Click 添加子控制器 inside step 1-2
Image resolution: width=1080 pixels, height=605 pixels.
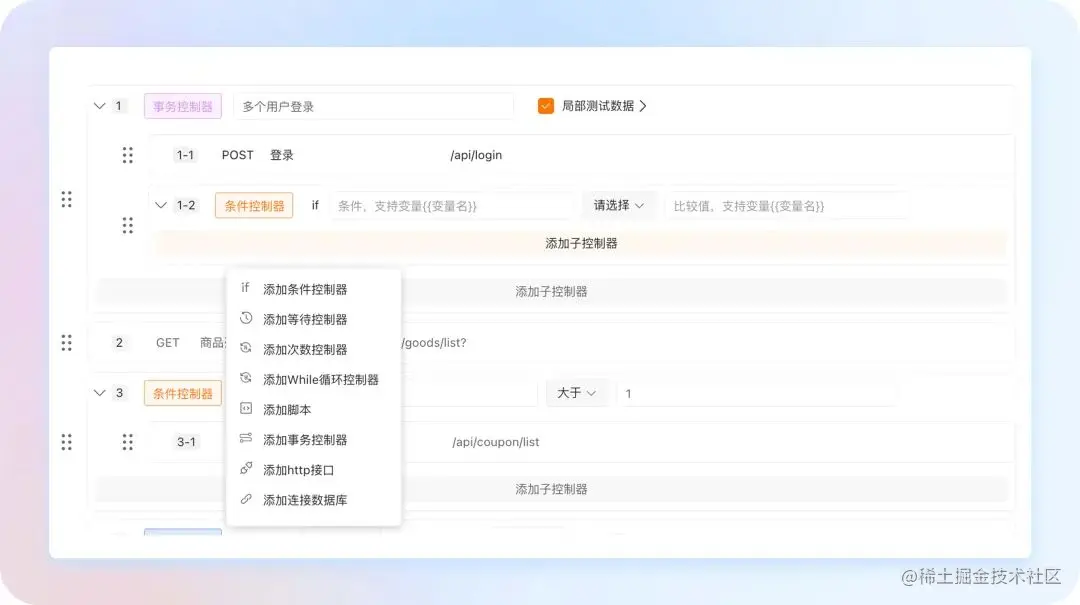(581, 243)
